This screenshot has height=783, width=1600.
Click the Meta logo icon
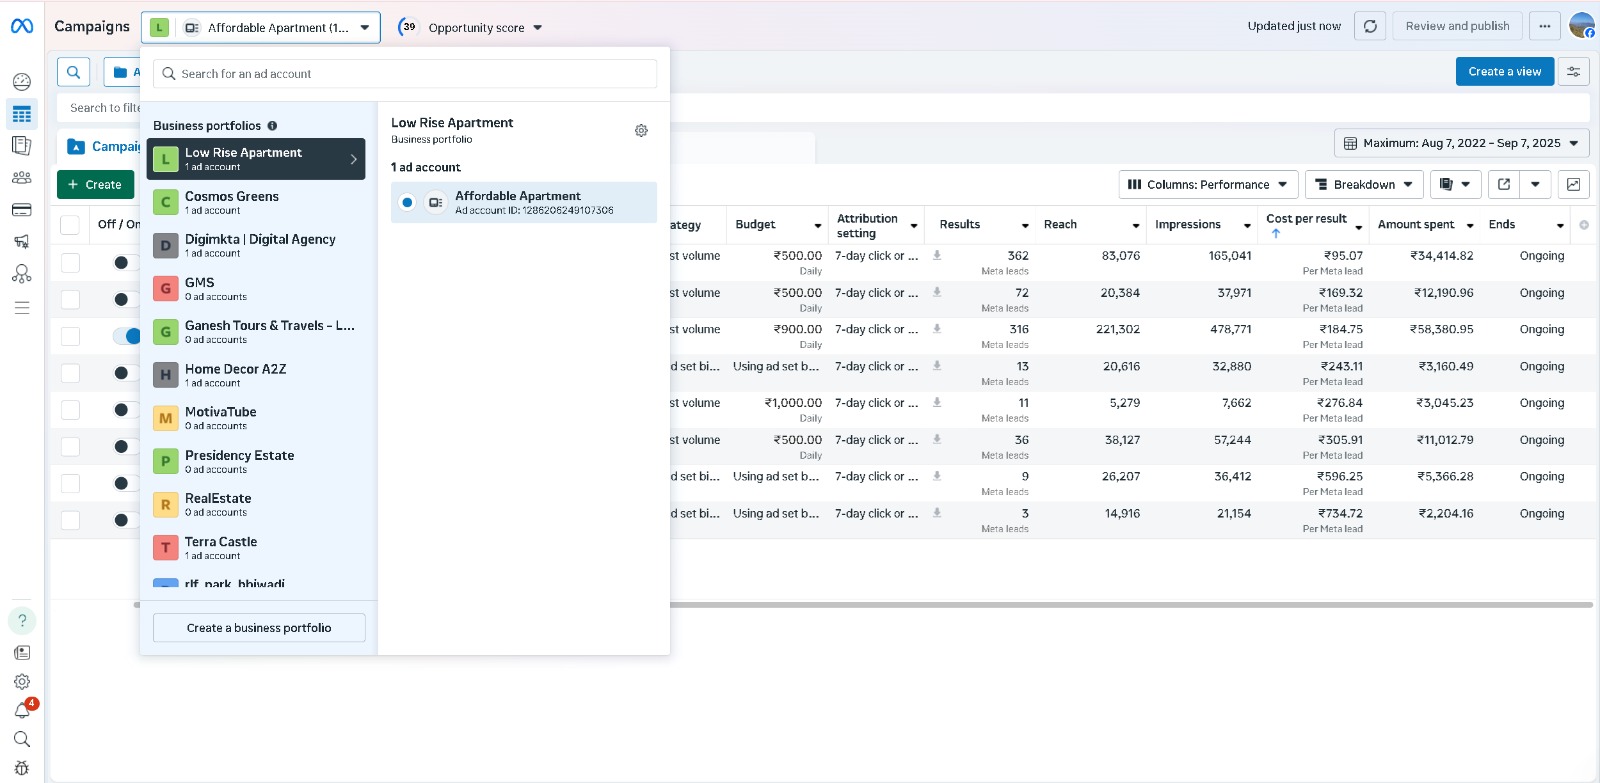(22, 26)
